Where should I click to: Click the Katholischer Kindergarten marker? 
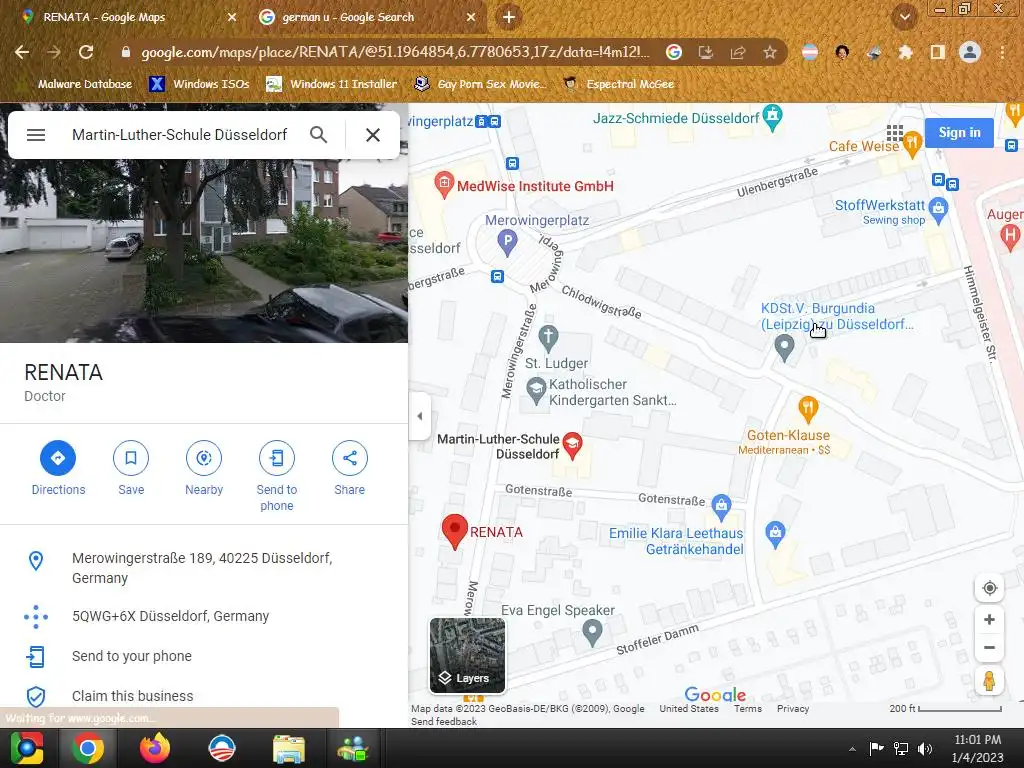(536, 390)
